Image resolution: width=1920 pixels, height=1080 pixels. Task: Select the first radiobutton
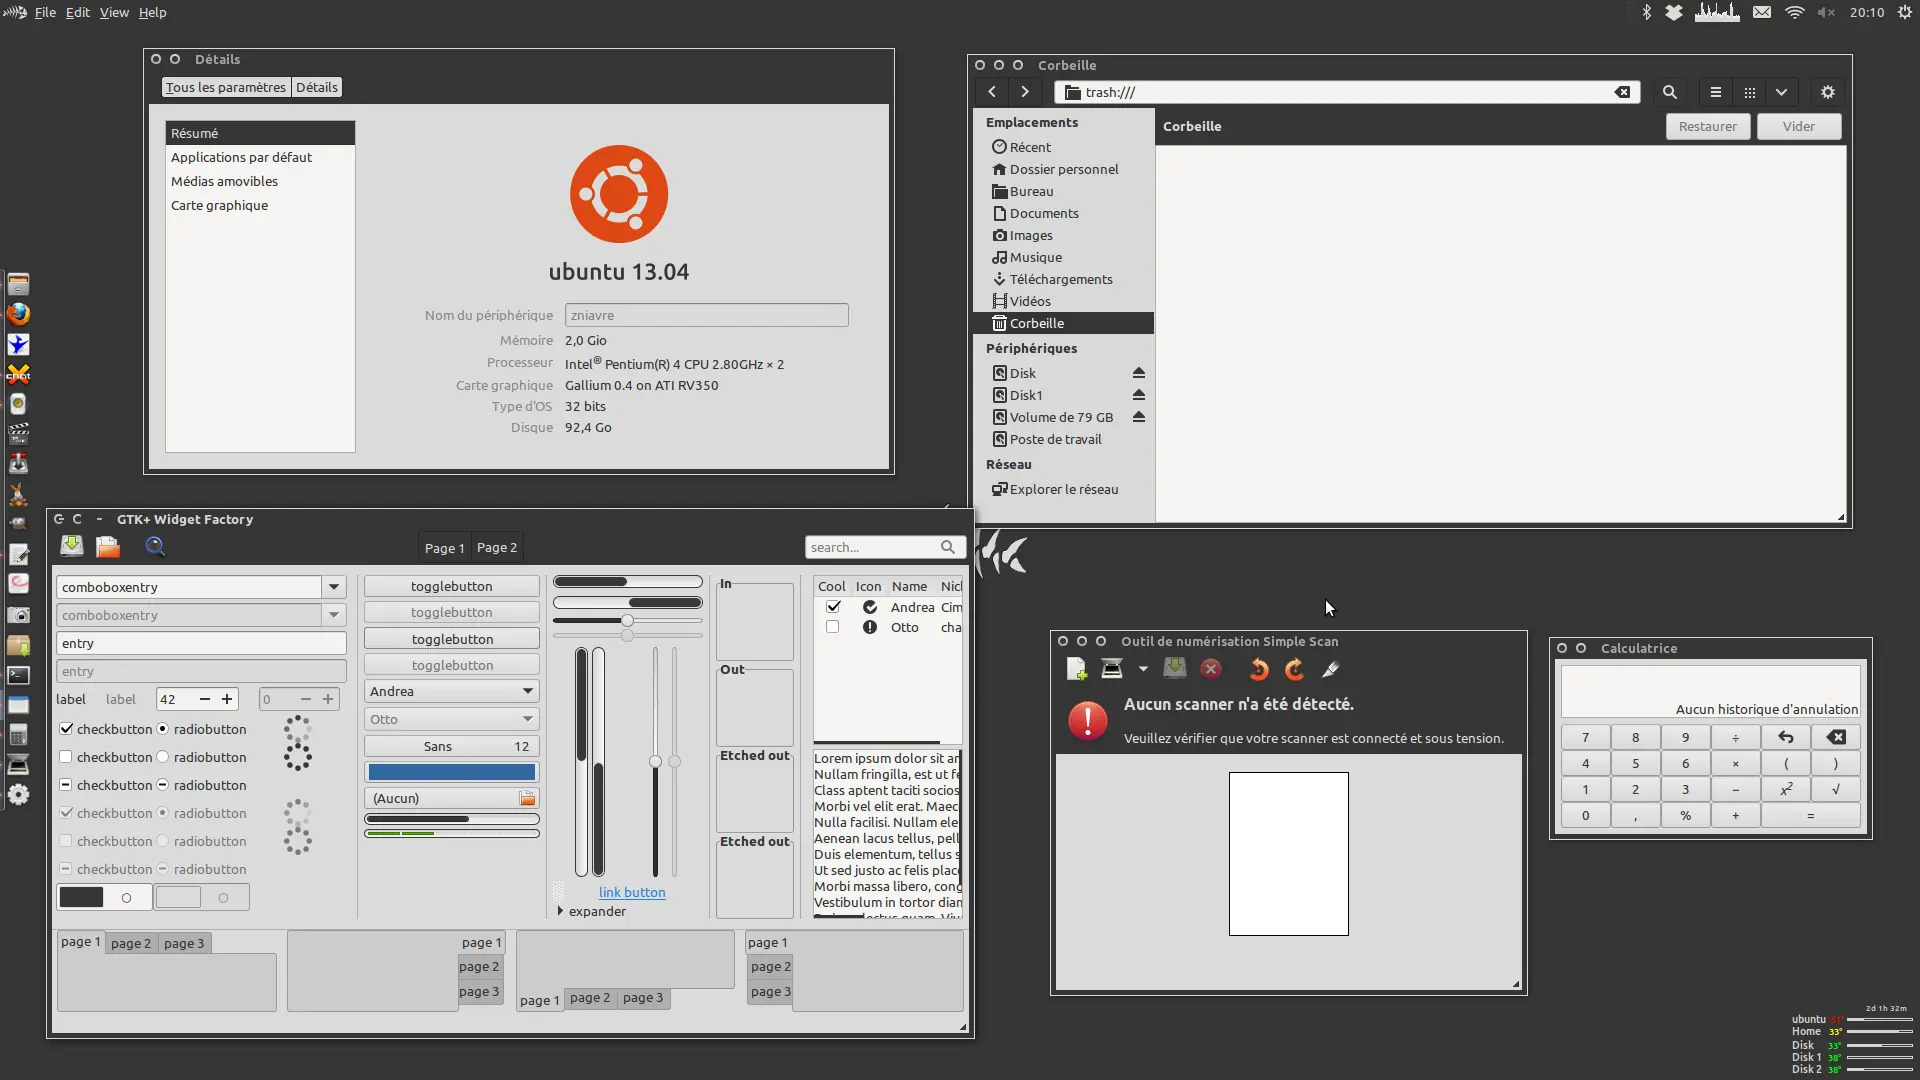click(x=162, y=729)
